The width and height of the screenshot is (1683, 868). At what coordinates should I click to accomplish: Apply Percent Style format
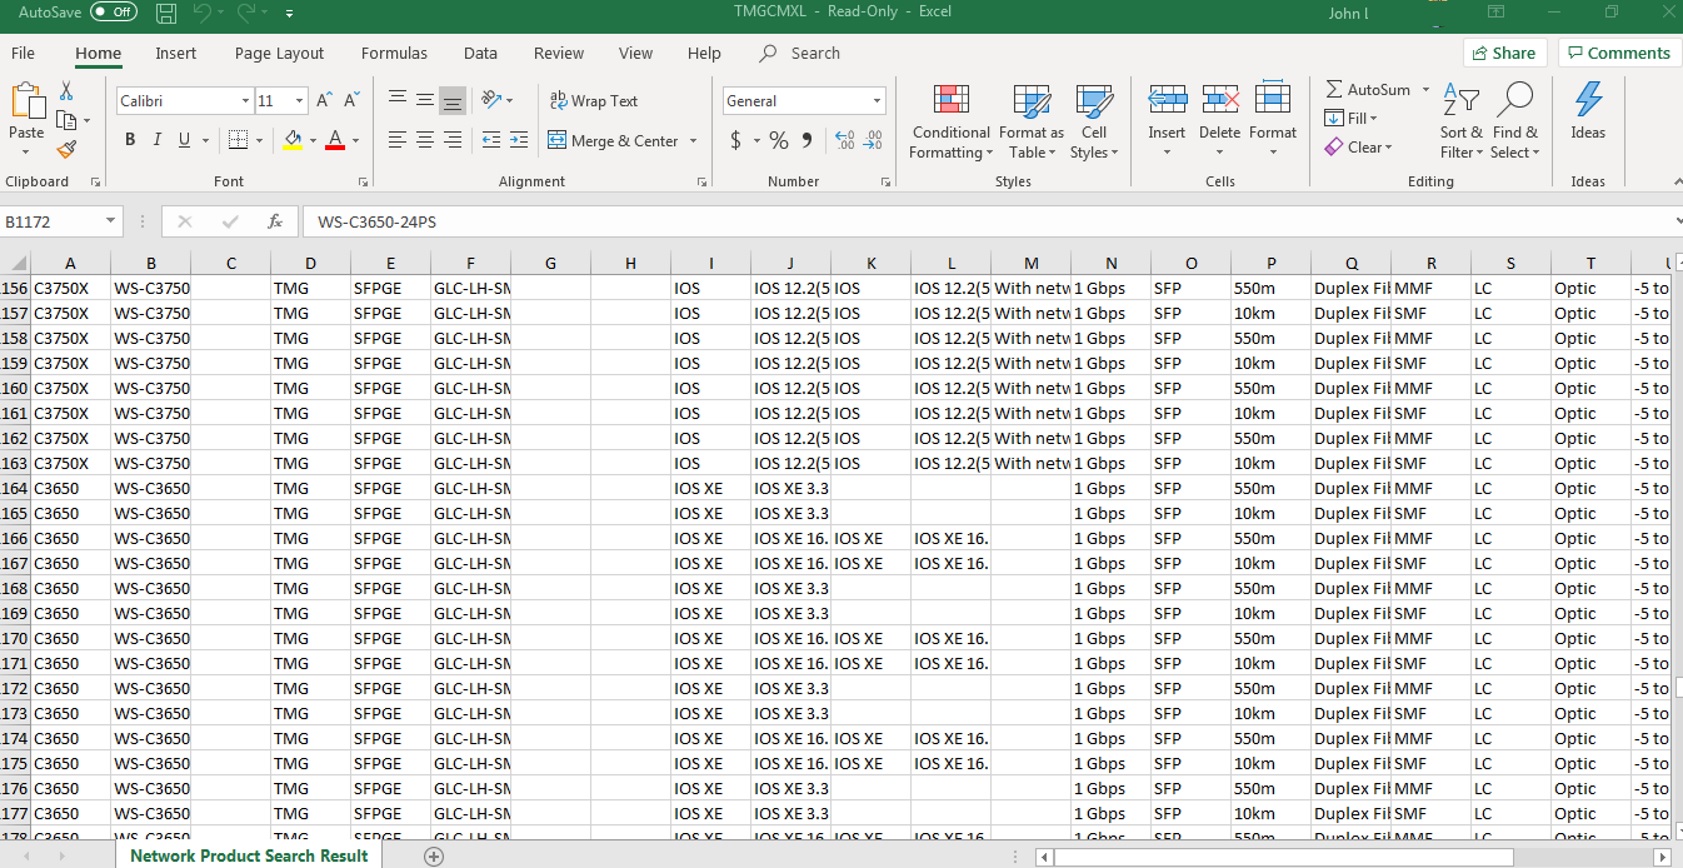click(779, 141)
